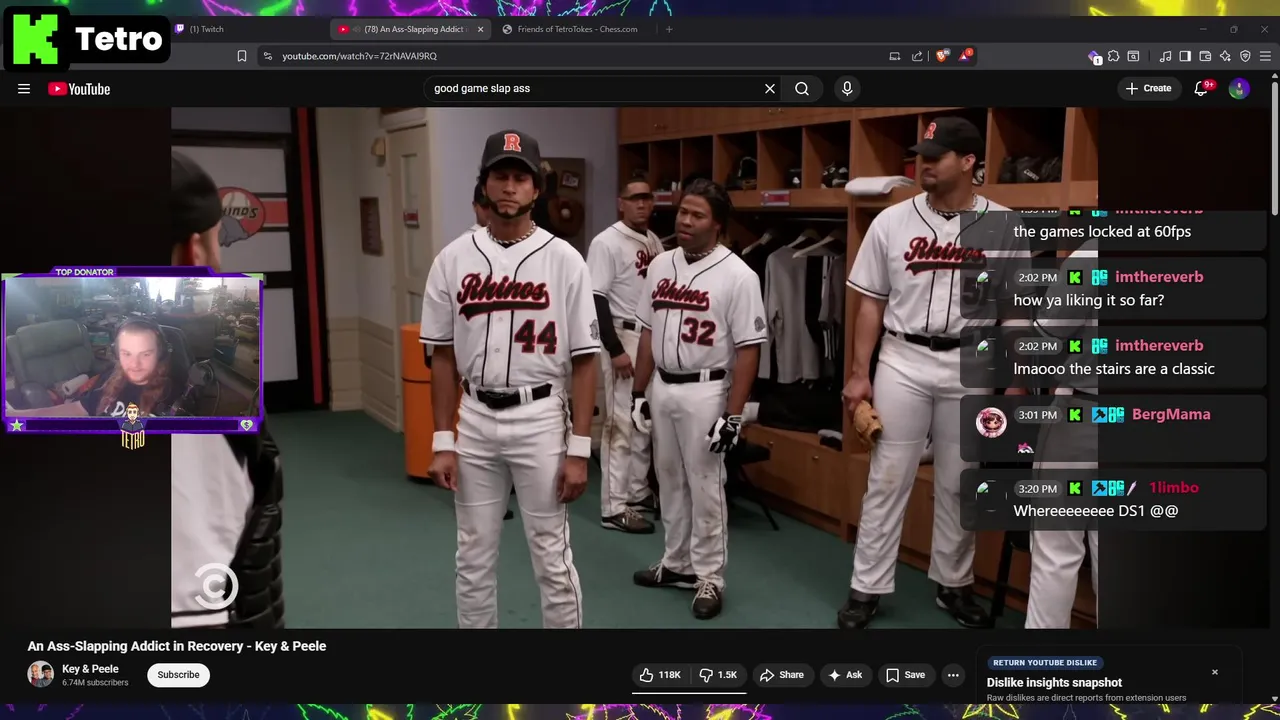Open a new browser tab
This screenshot has width=1280, height=720.
(669, 29)
